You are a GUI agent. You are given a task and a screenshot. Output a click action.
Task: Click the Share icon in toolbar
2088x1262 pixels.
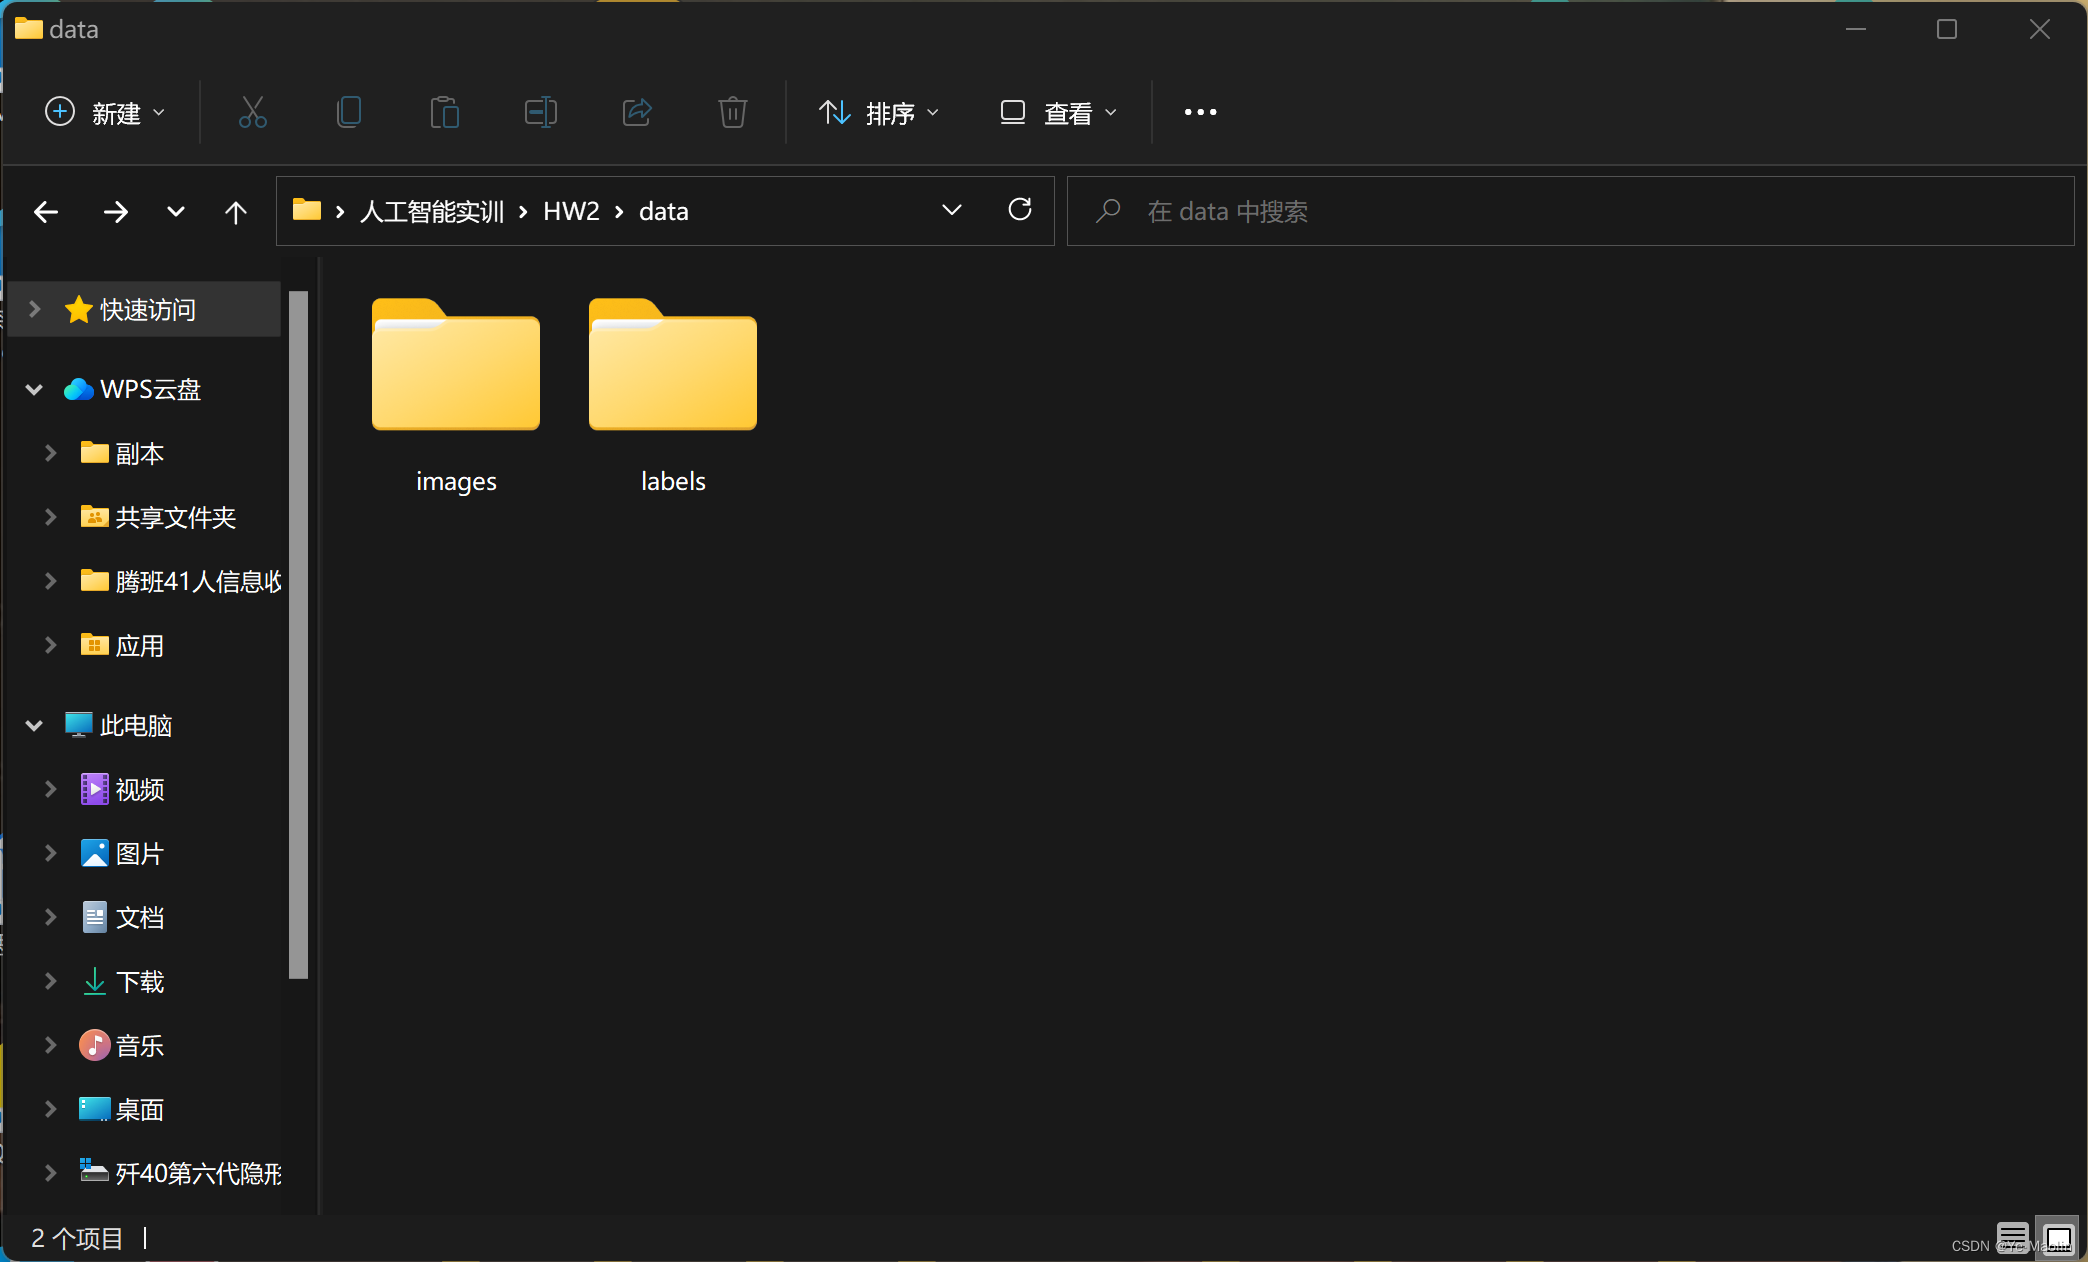pos(637,112)
